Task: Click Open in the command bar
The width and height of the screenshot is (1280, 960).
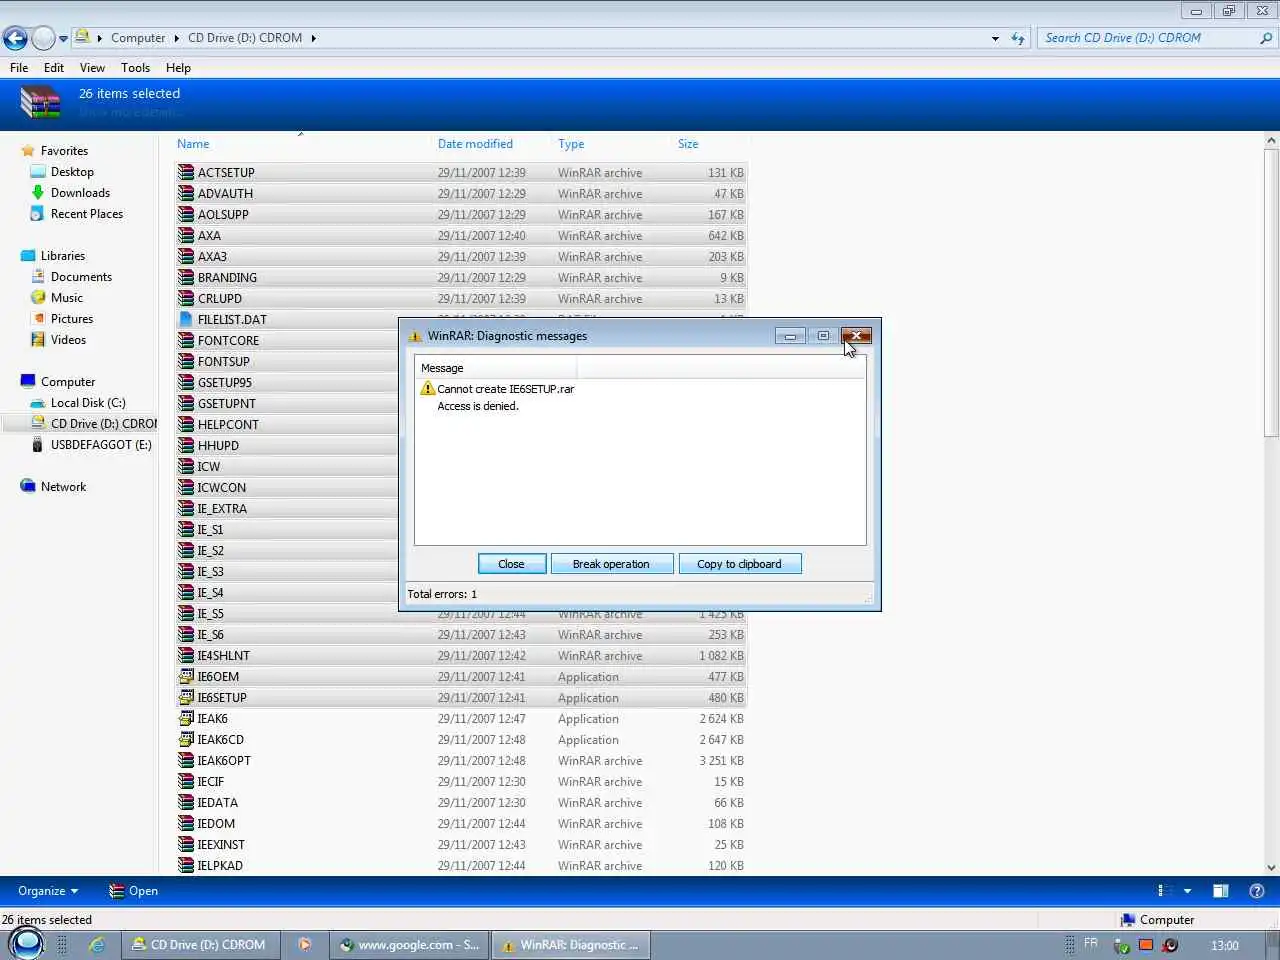Action: coord(133,891)
